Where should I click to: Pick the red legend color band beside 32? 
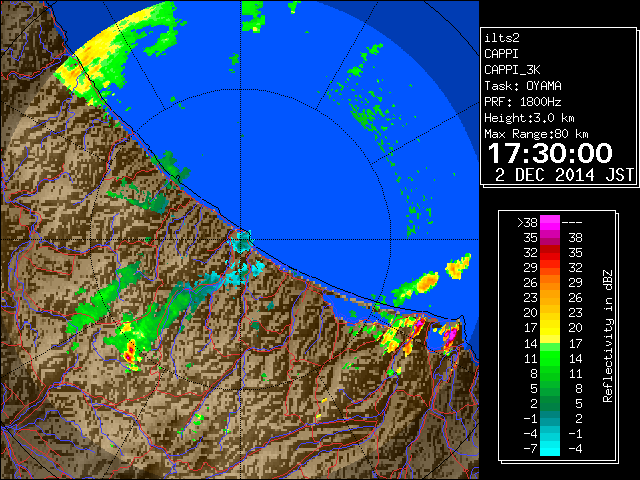[x=550, y=253]
